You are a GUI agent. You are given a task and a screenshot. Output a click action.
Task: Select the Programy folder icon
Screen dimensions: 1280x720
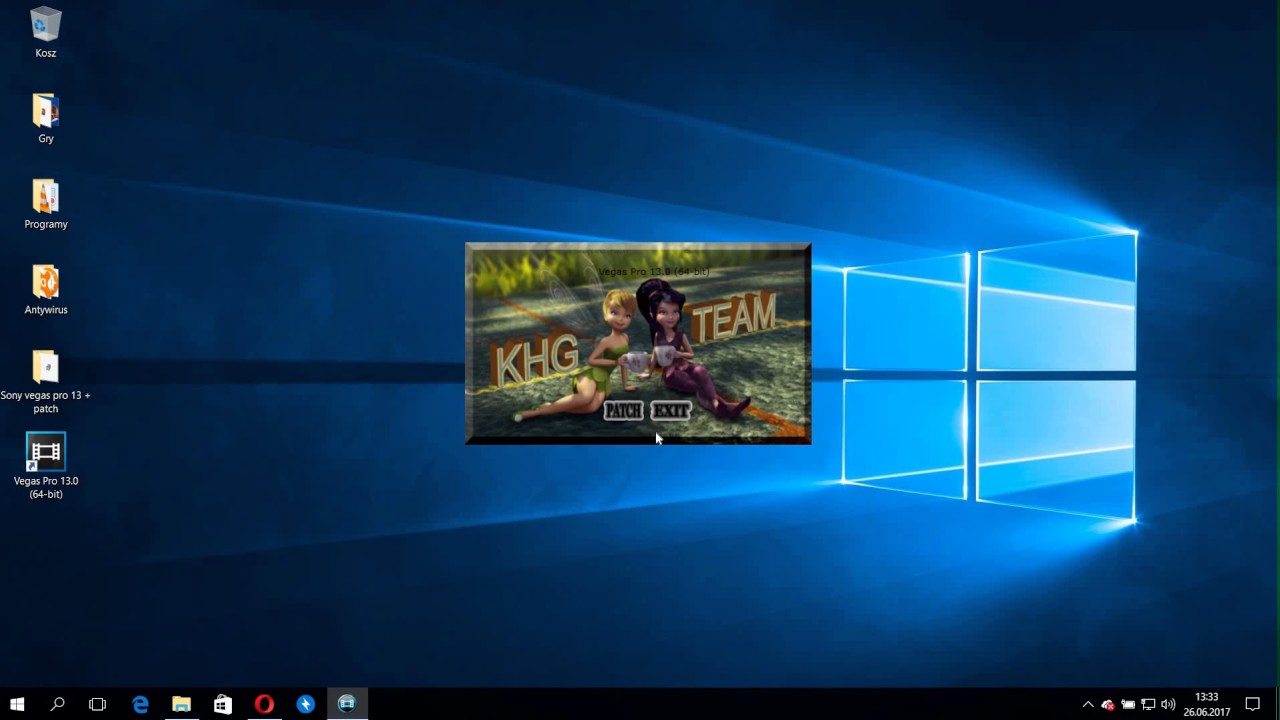click(x=46, y=204)
